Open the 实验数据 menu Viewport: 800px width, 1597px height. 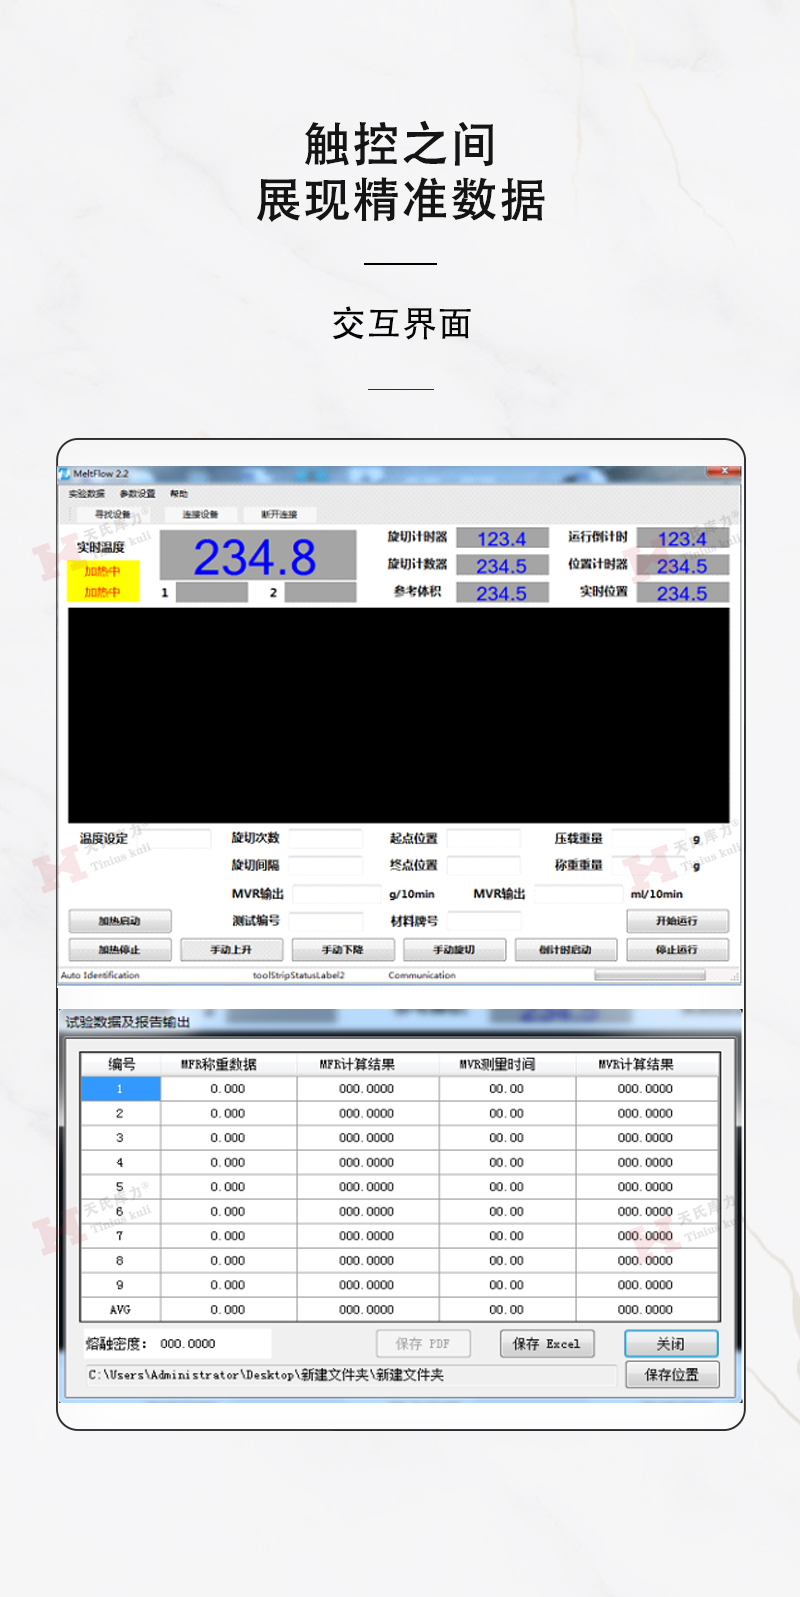86,494
